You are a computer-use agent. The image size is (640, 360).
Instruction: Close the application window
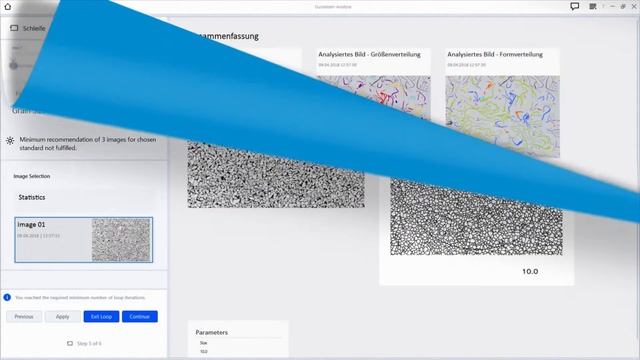coord(634,7)
